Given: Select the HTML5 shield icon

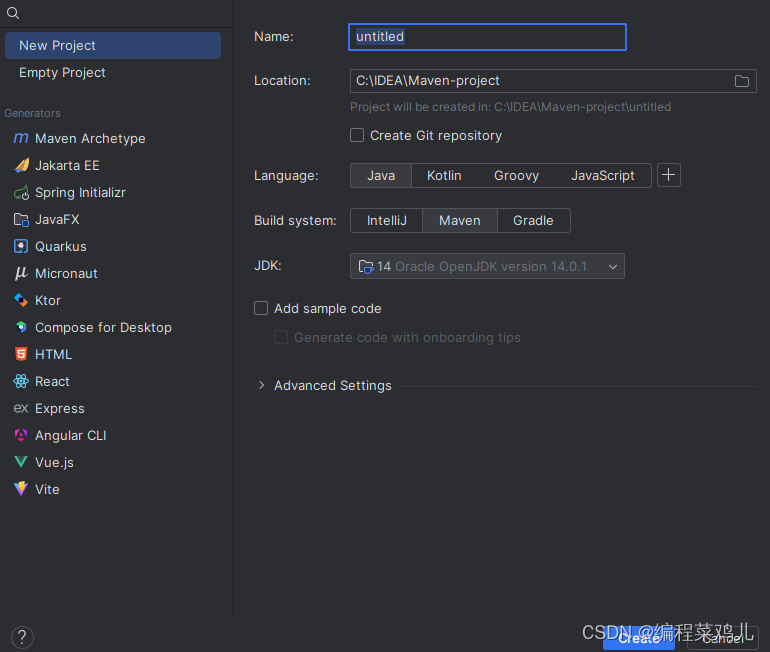Looking at the screenshot, I should tap(21, 354).
